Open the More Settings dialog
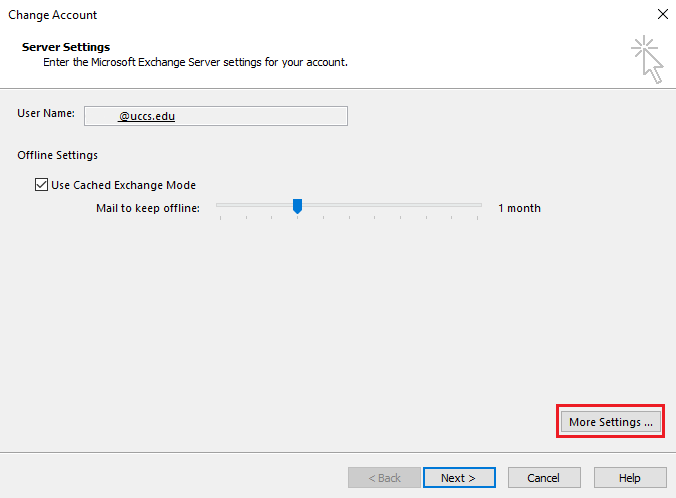This screenshot has width=676, height=498. pos(610,422)
